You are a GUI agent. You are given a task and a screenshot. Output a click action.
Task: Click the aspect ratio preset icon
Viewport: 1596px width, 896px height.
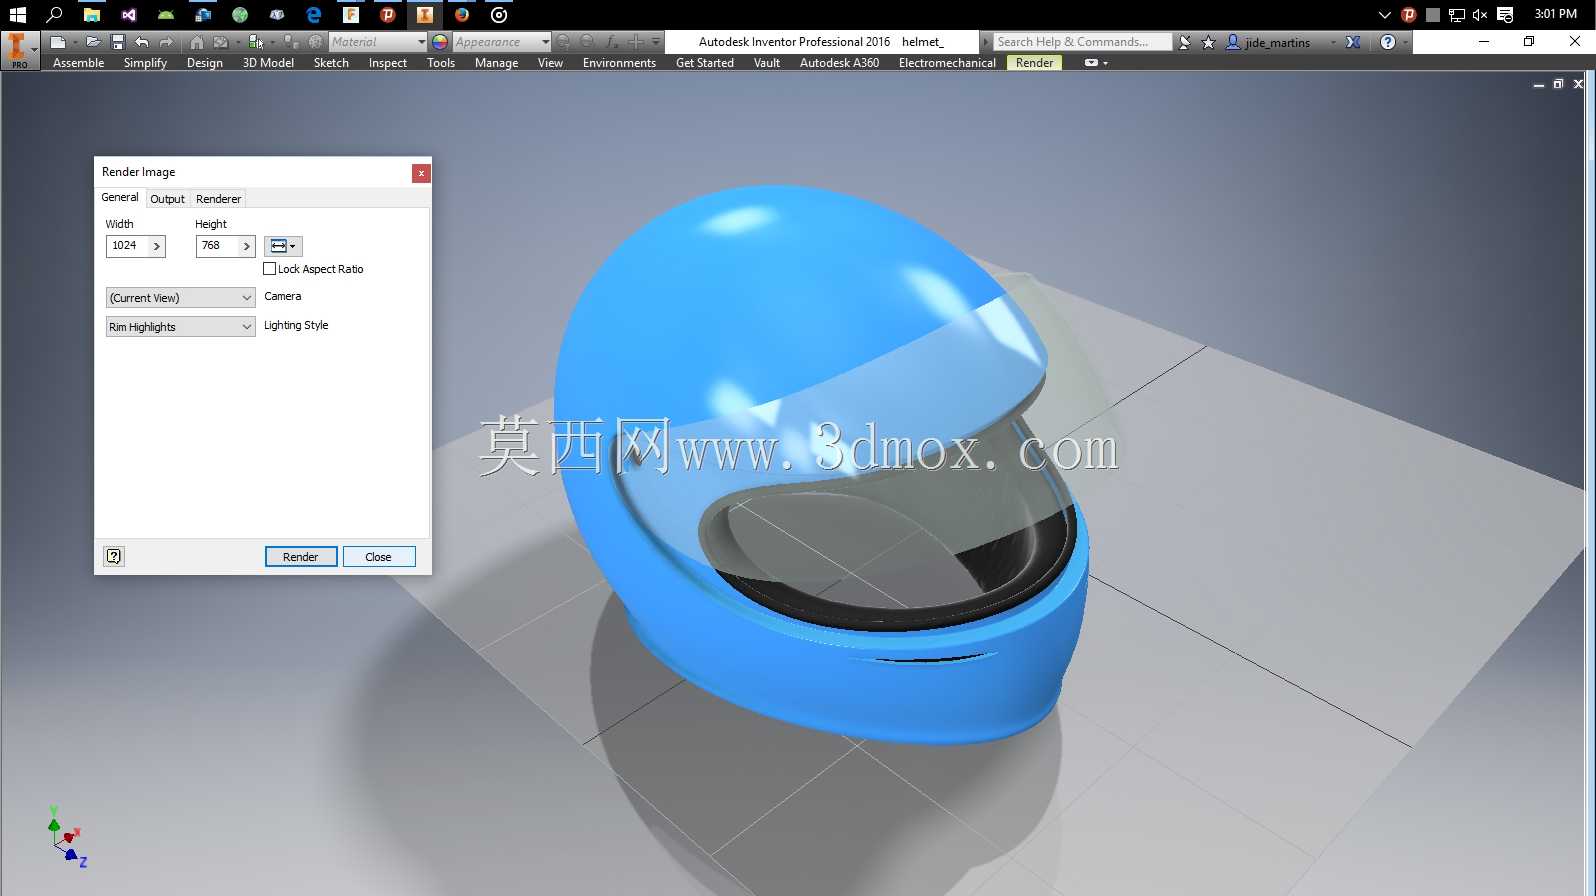[283, 246]
